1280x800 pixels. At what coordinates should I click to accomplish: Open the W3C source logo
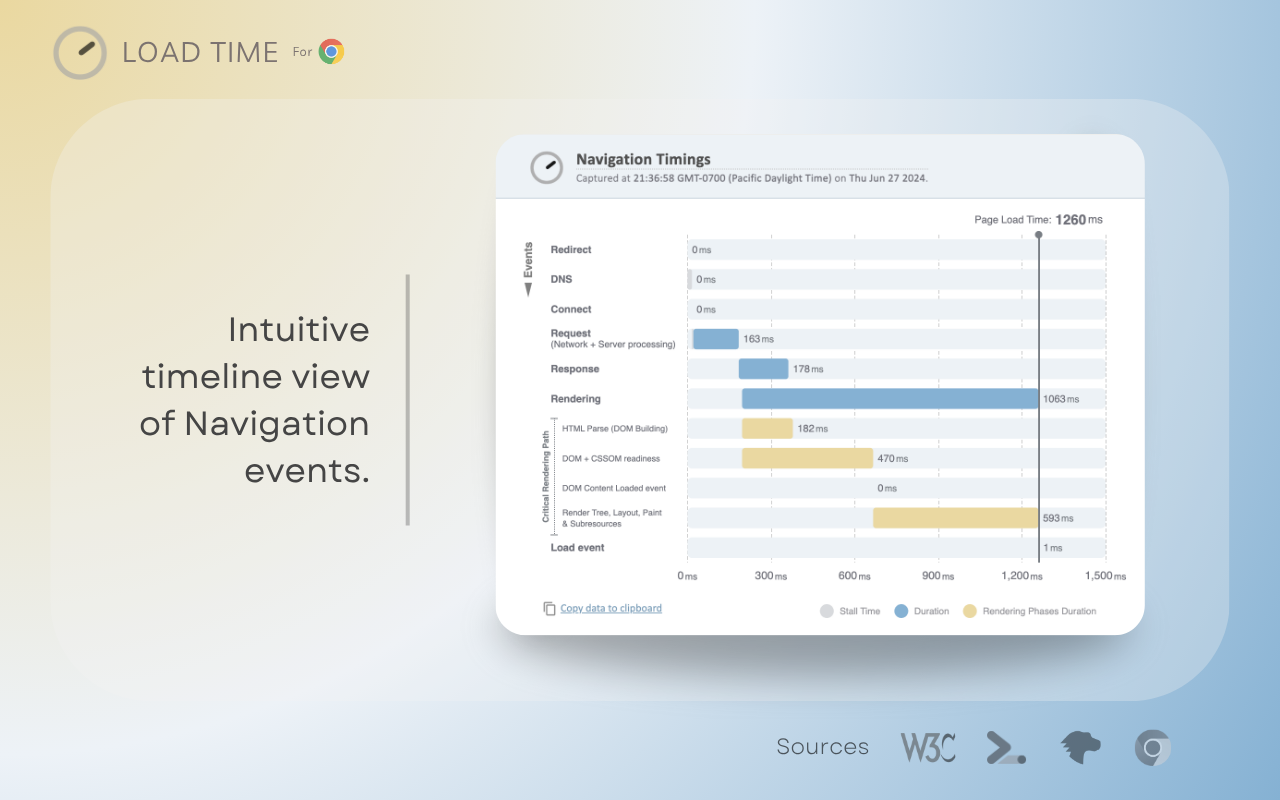point(927,747)
